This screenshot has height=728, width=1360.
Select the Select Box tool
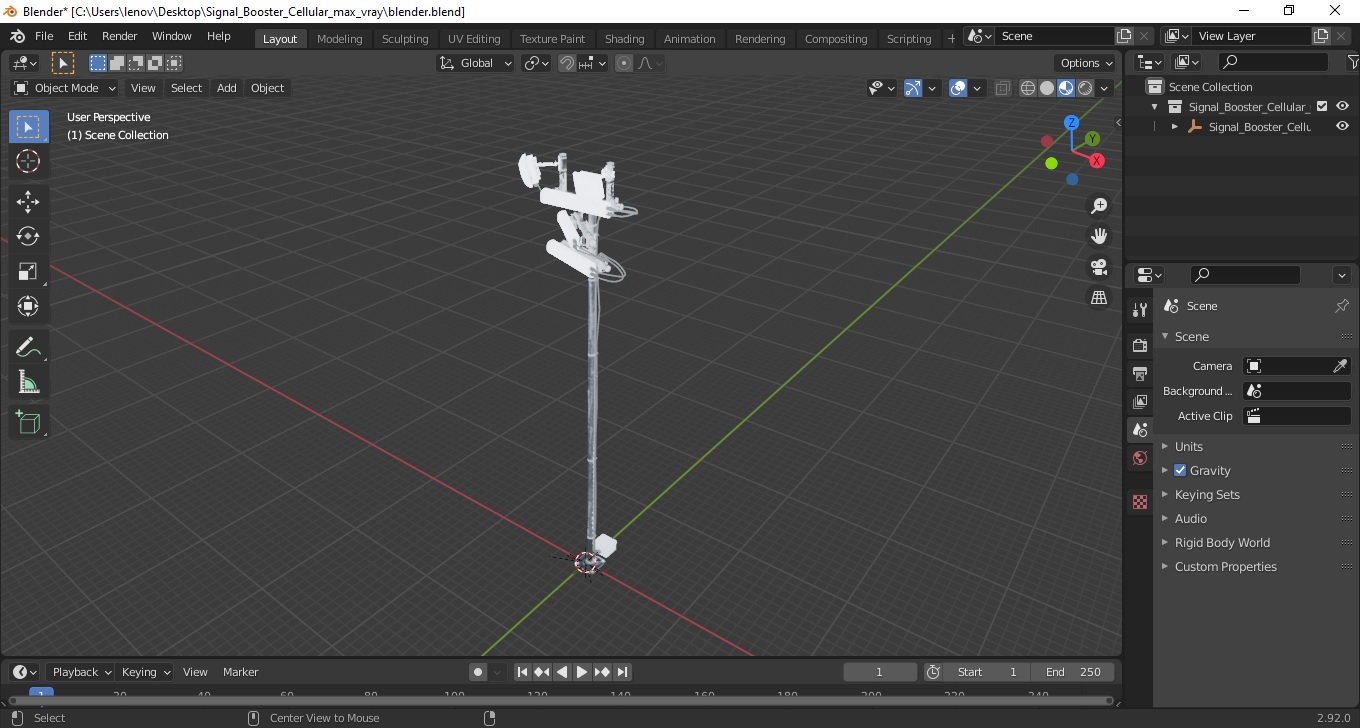point(28,127)
